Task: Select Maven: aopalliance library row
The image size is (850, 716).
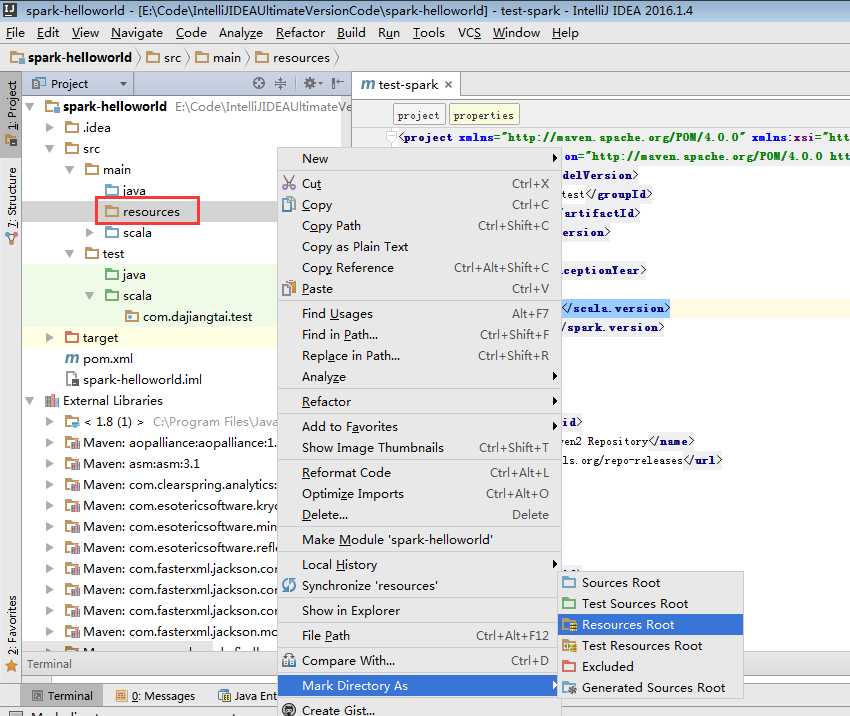Action: point(170,442)
